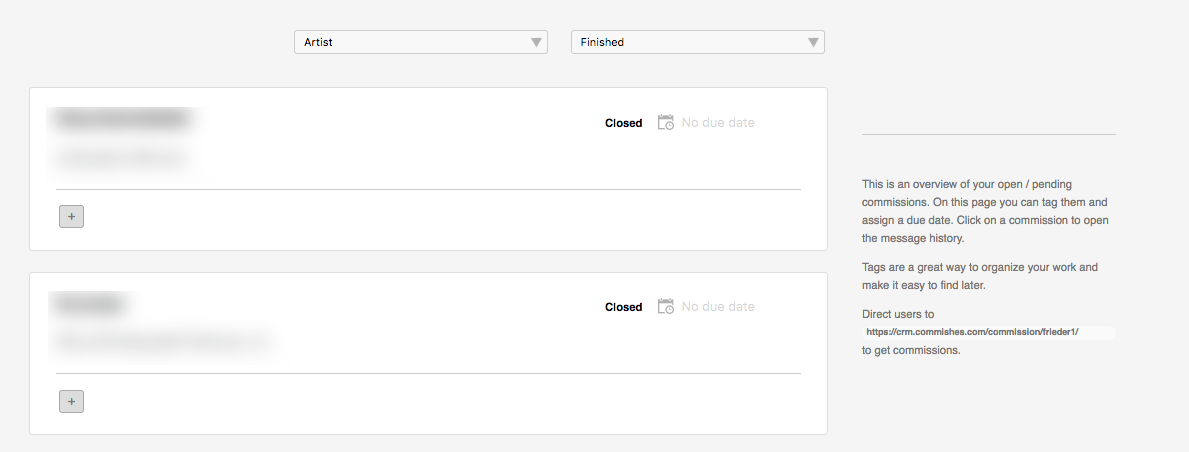Open the Artist role dropdown
This screenshot has height=452, width=1189.
click(421, 42)
